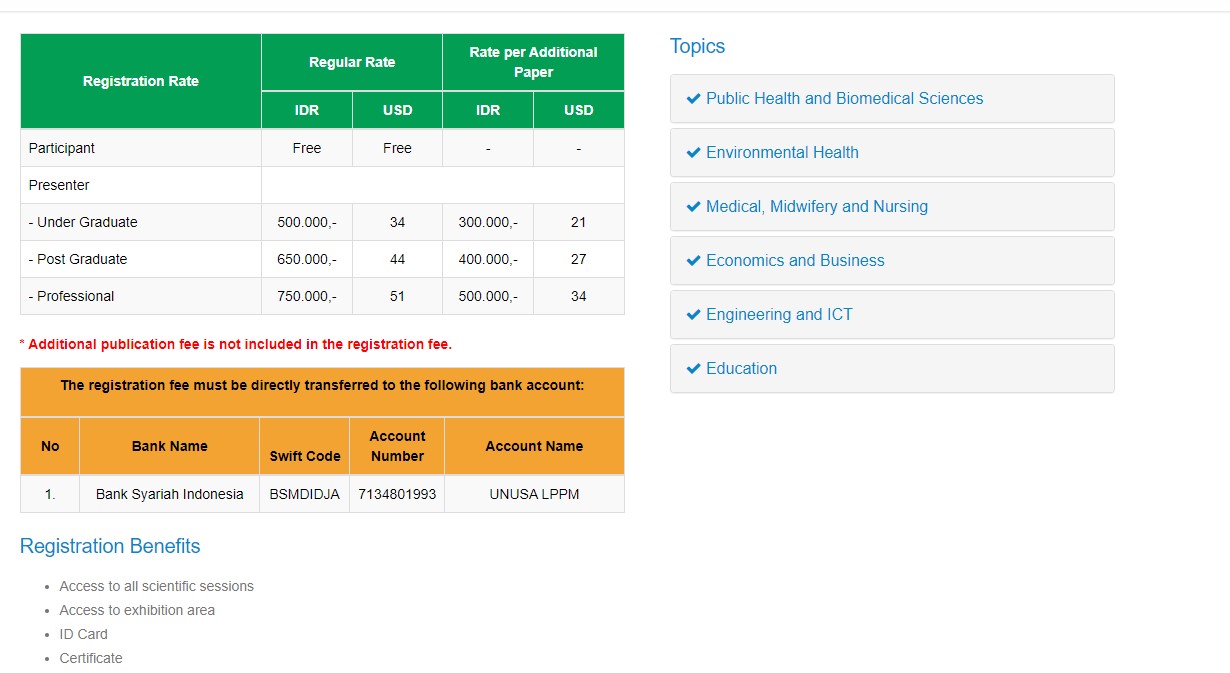Select the Education topic text
This screenshot has width=1230, height=673.
[741, 369]
